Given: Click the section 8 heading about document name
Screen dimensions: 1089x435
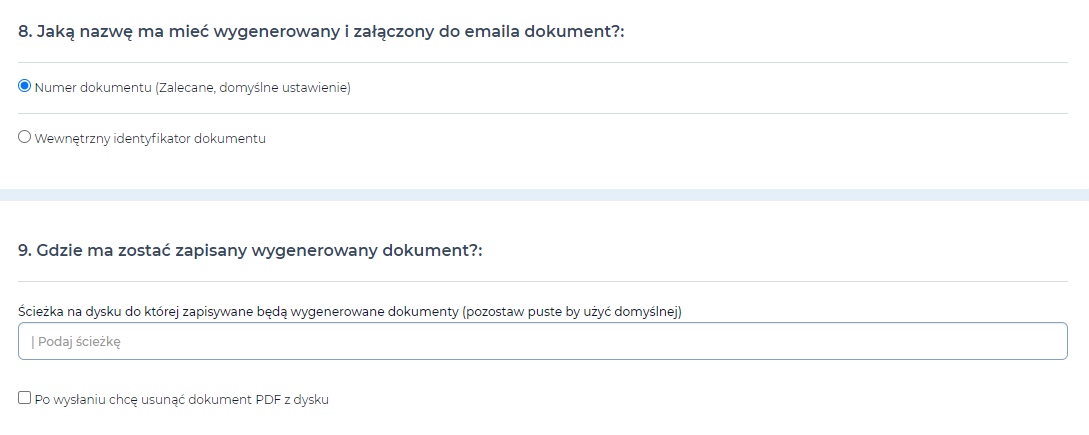Looking at the screenshot, I should (322, 32).
